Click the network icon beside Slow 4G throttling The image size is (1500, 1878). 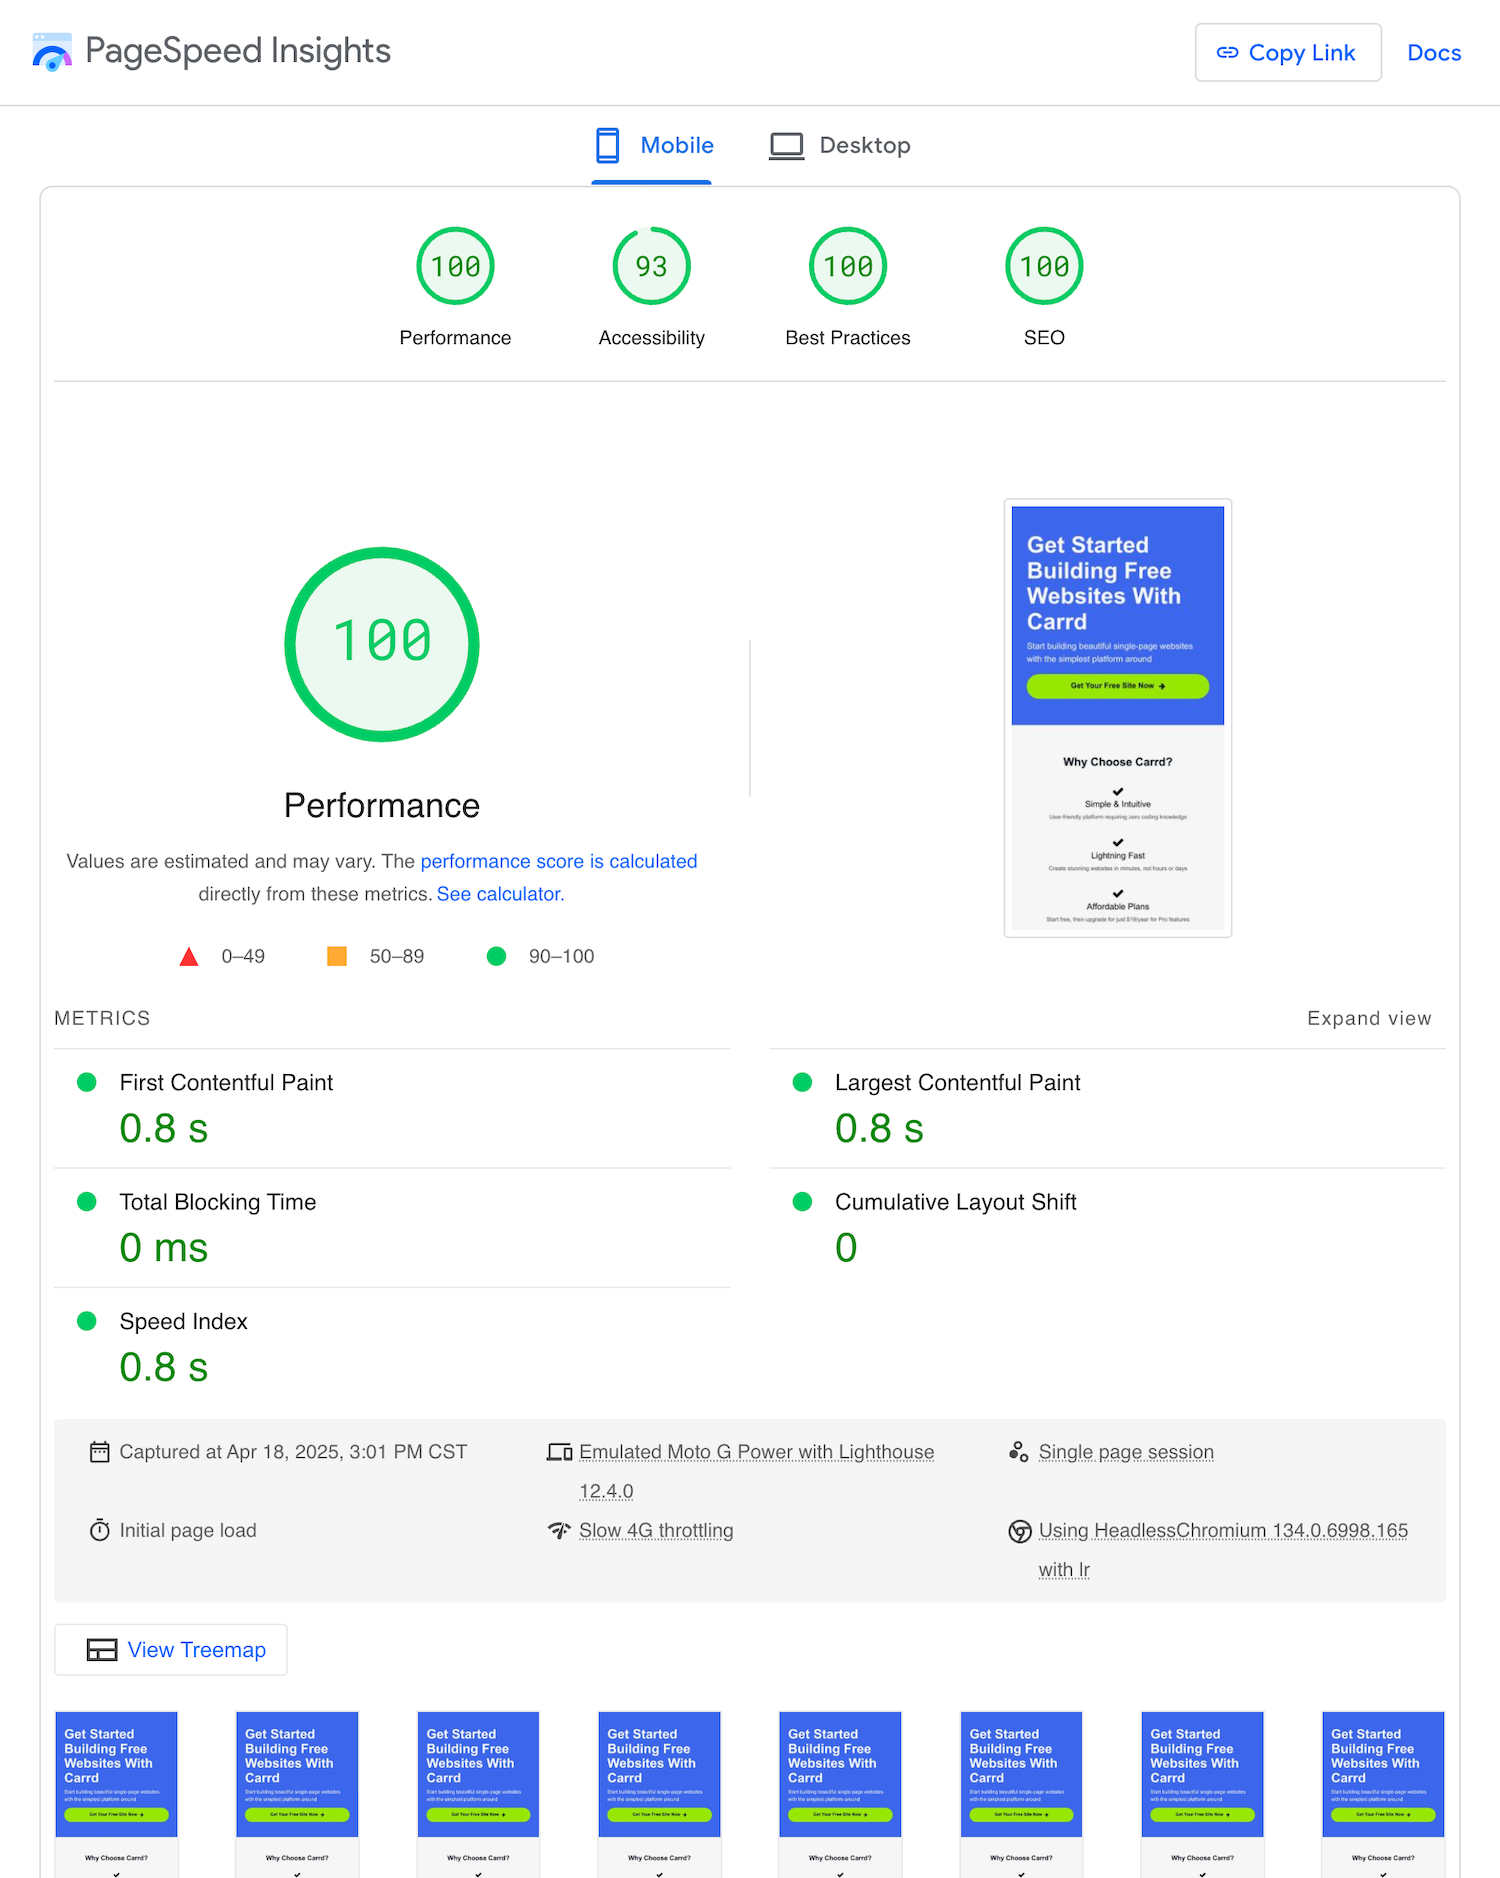pyautogui.click(x=559, y=1530)
